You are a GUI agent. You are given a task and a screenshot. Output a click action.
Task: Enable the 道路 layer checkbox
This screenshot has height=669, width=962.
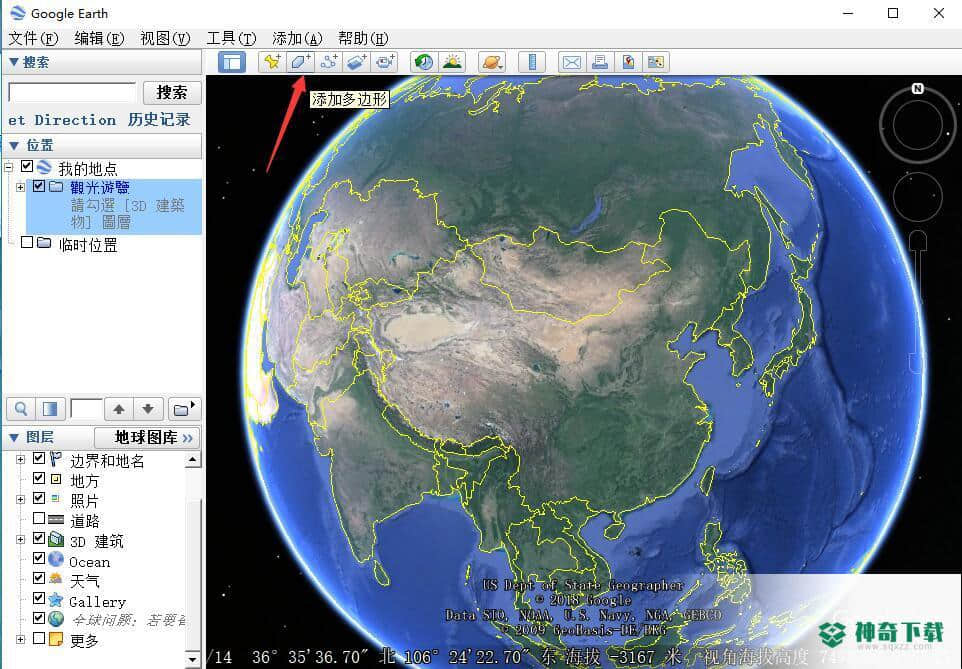(x=39, y=518)
